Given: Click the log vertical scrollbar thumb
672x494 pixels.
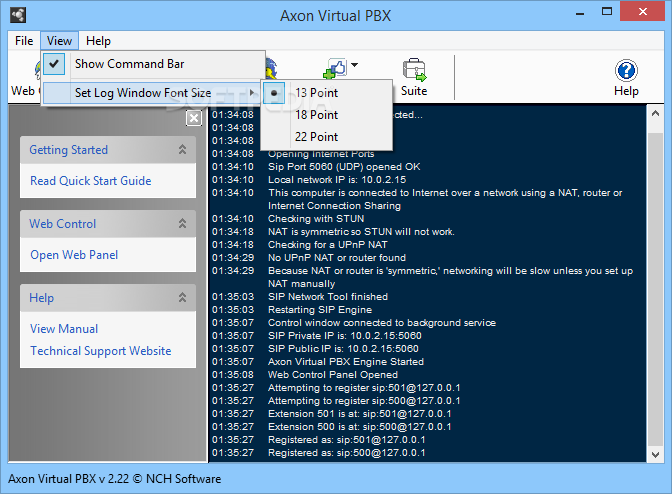Looking at the screenshot, I should tap(655, 289).
